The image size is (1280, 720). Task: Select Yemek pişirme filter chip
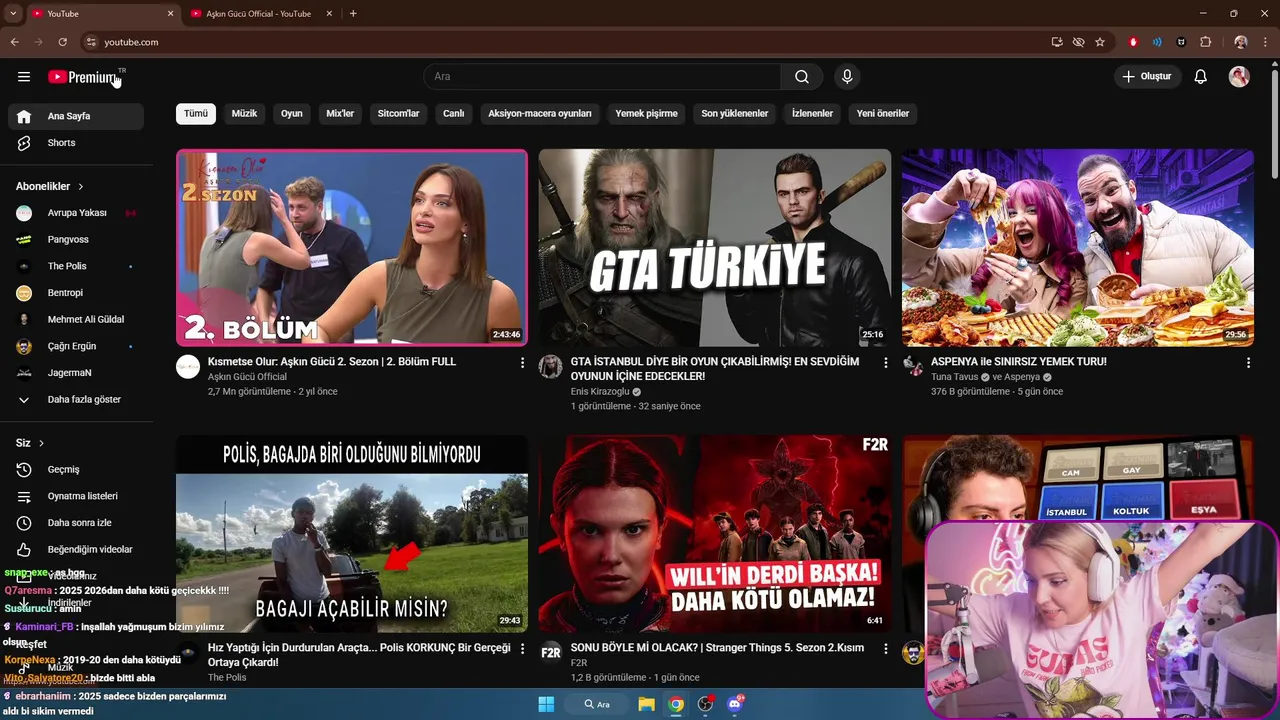tap(646, 114)
